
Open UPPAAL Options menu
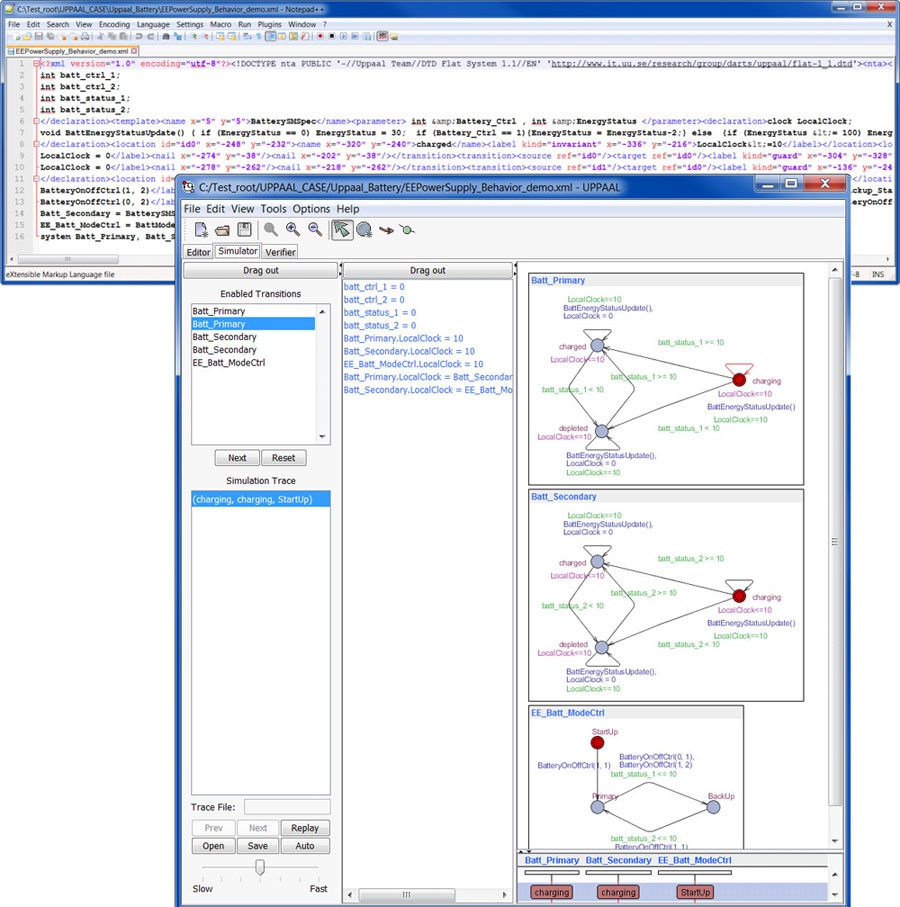tap(311, 209)
